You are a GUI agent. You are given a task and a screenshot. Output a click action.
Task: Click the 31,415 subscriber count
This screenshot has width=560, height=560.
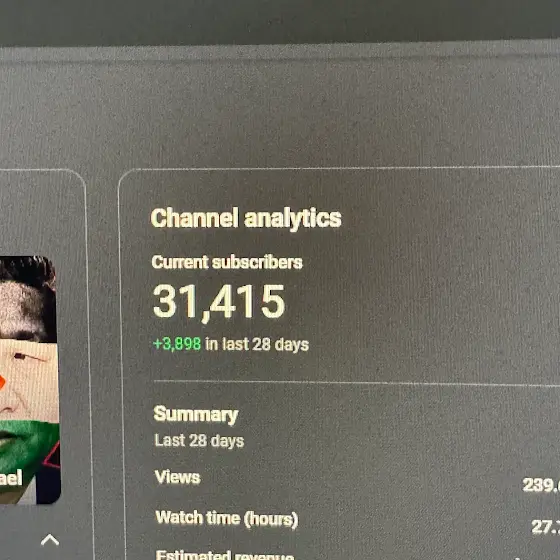[219, 302]
